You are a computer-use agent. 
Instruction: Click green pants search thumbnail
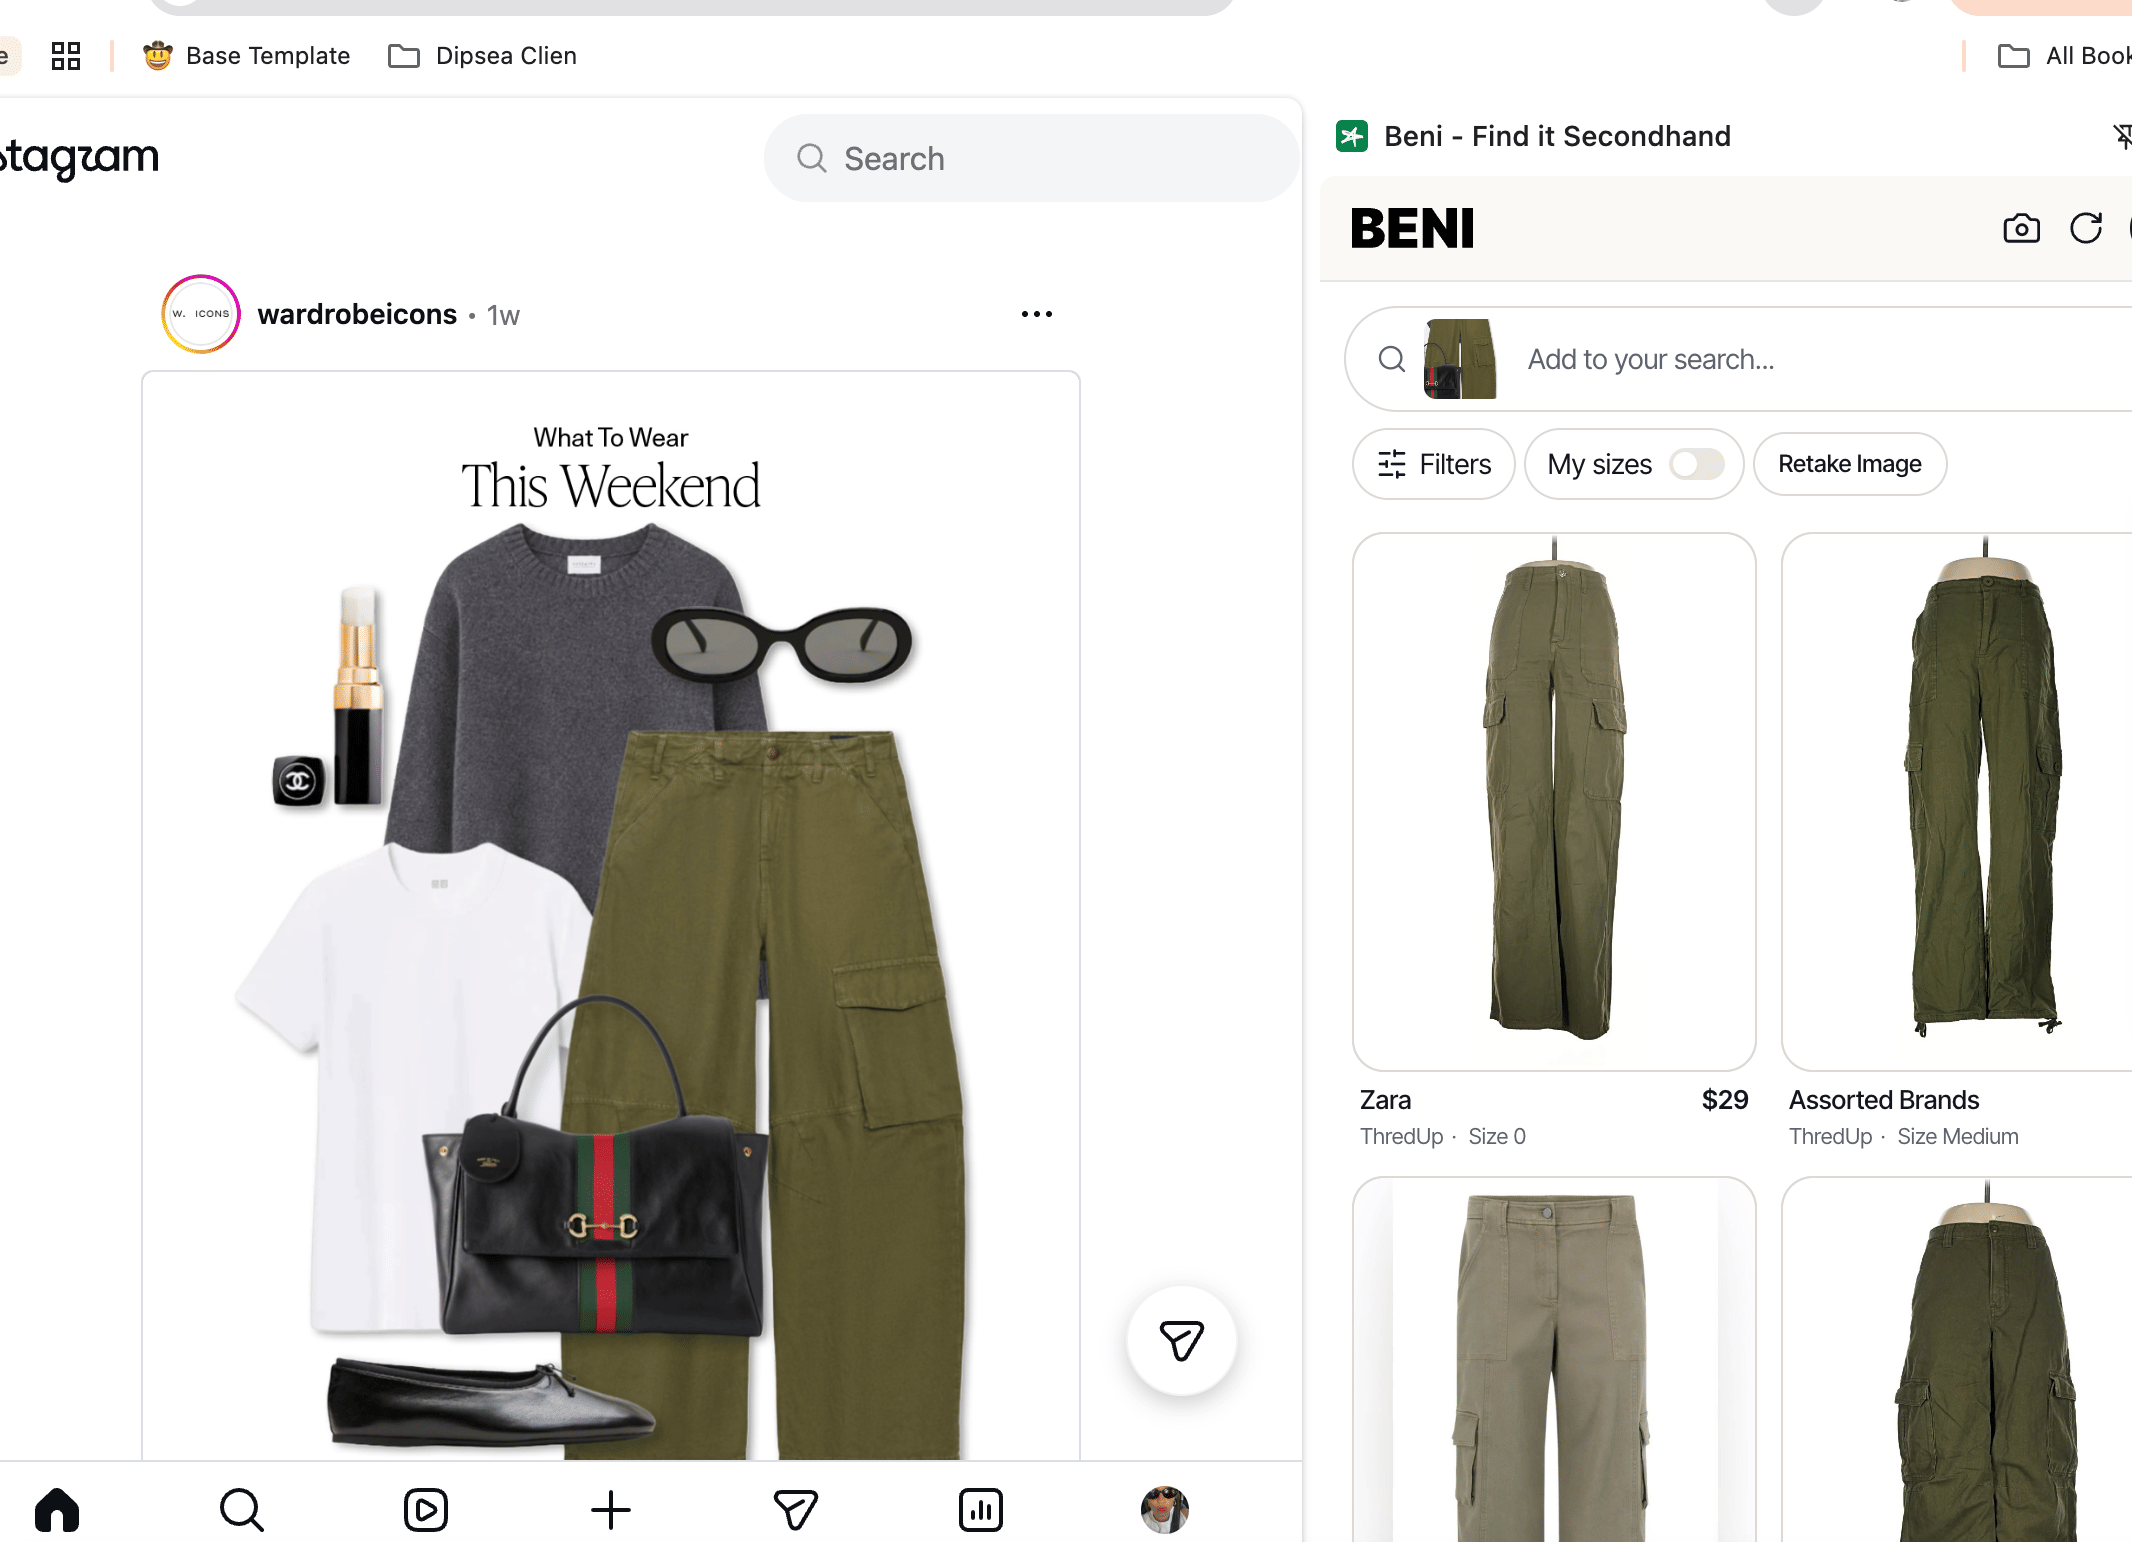pos(1460,359)
